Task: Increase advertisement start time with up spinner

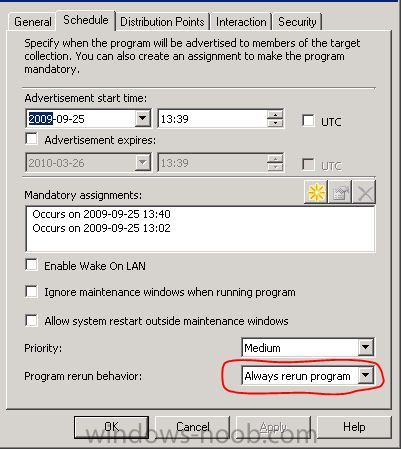Action: click(x=275, y=114)
